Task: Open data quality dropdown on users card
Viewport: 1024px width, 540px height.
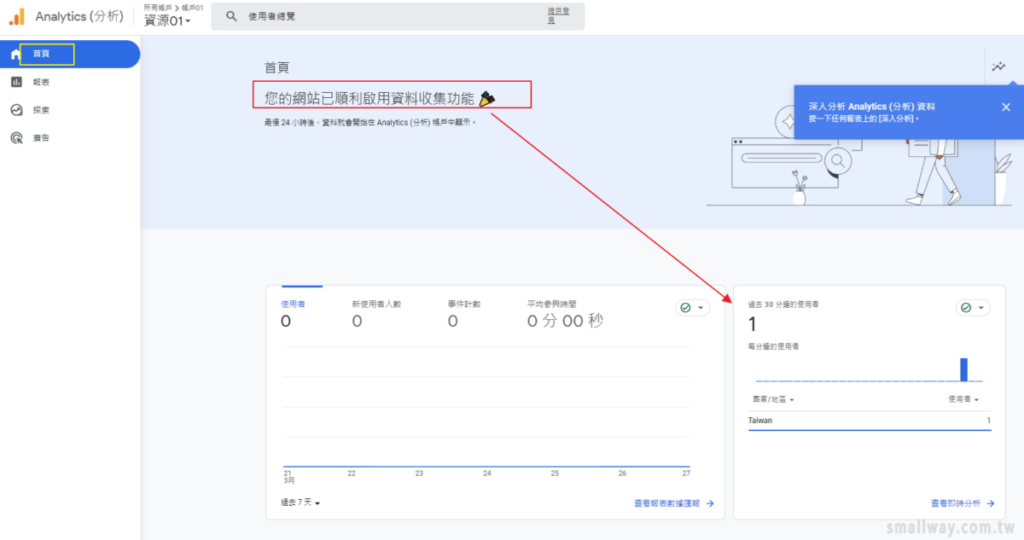Action: (692, 308)
